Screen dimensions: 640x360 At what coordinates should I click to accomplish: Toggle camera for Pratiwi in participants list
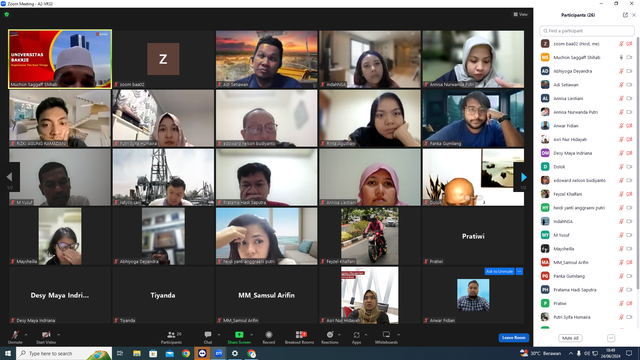(x=629, y=303)
